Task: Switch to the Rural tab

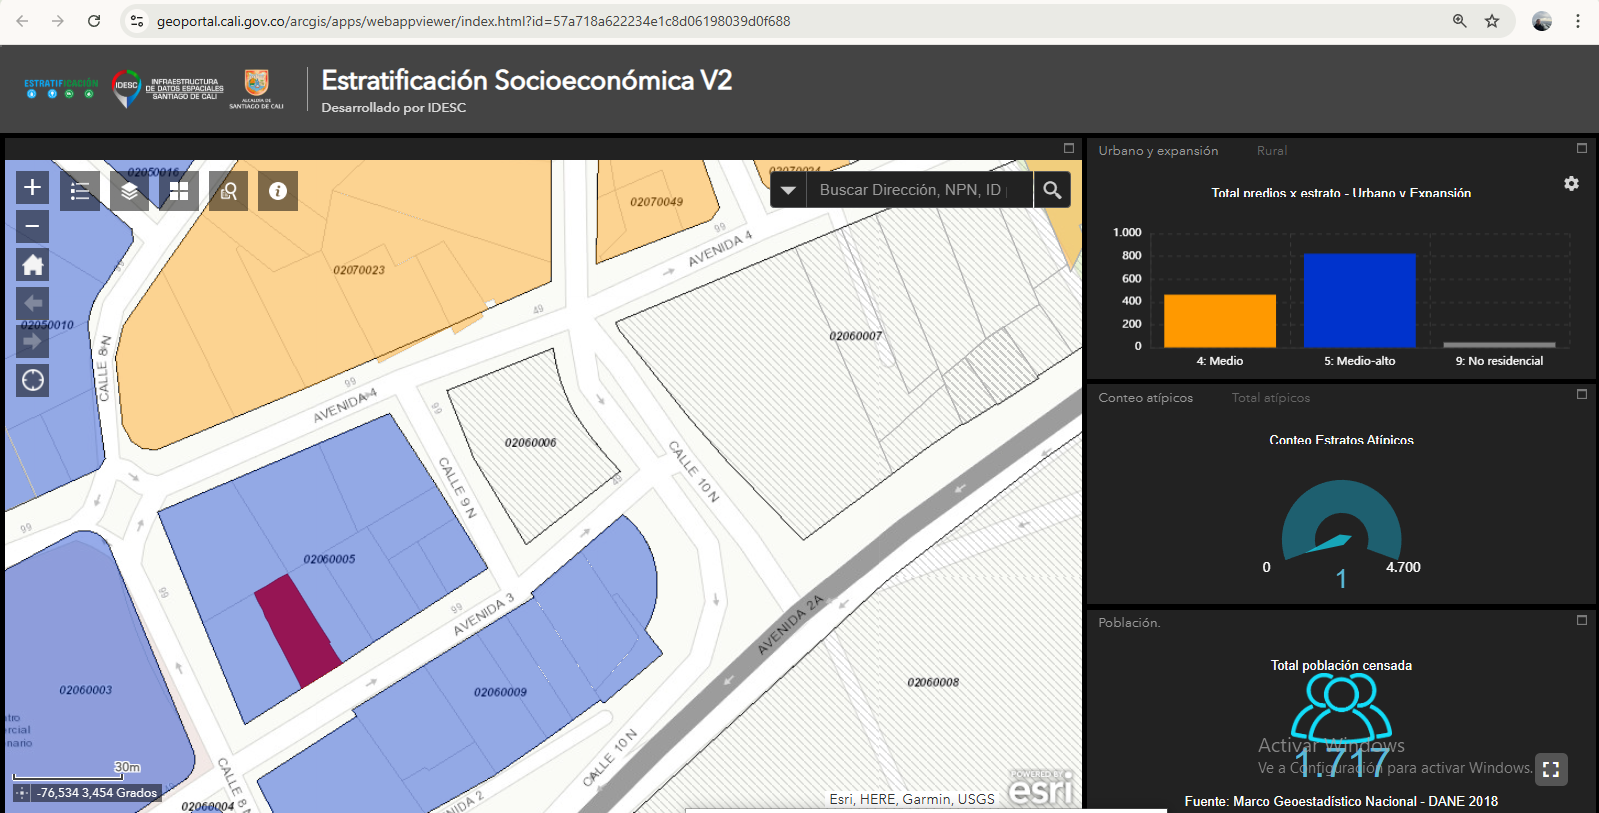Action: pyautogui.click(x=1271, y=151)
